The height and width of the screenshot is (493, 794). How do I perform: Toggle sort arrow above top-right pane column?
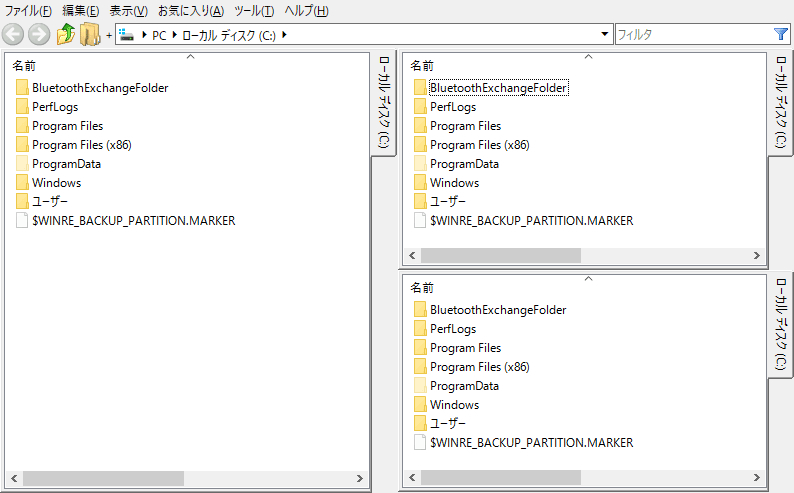coord(588,57)
